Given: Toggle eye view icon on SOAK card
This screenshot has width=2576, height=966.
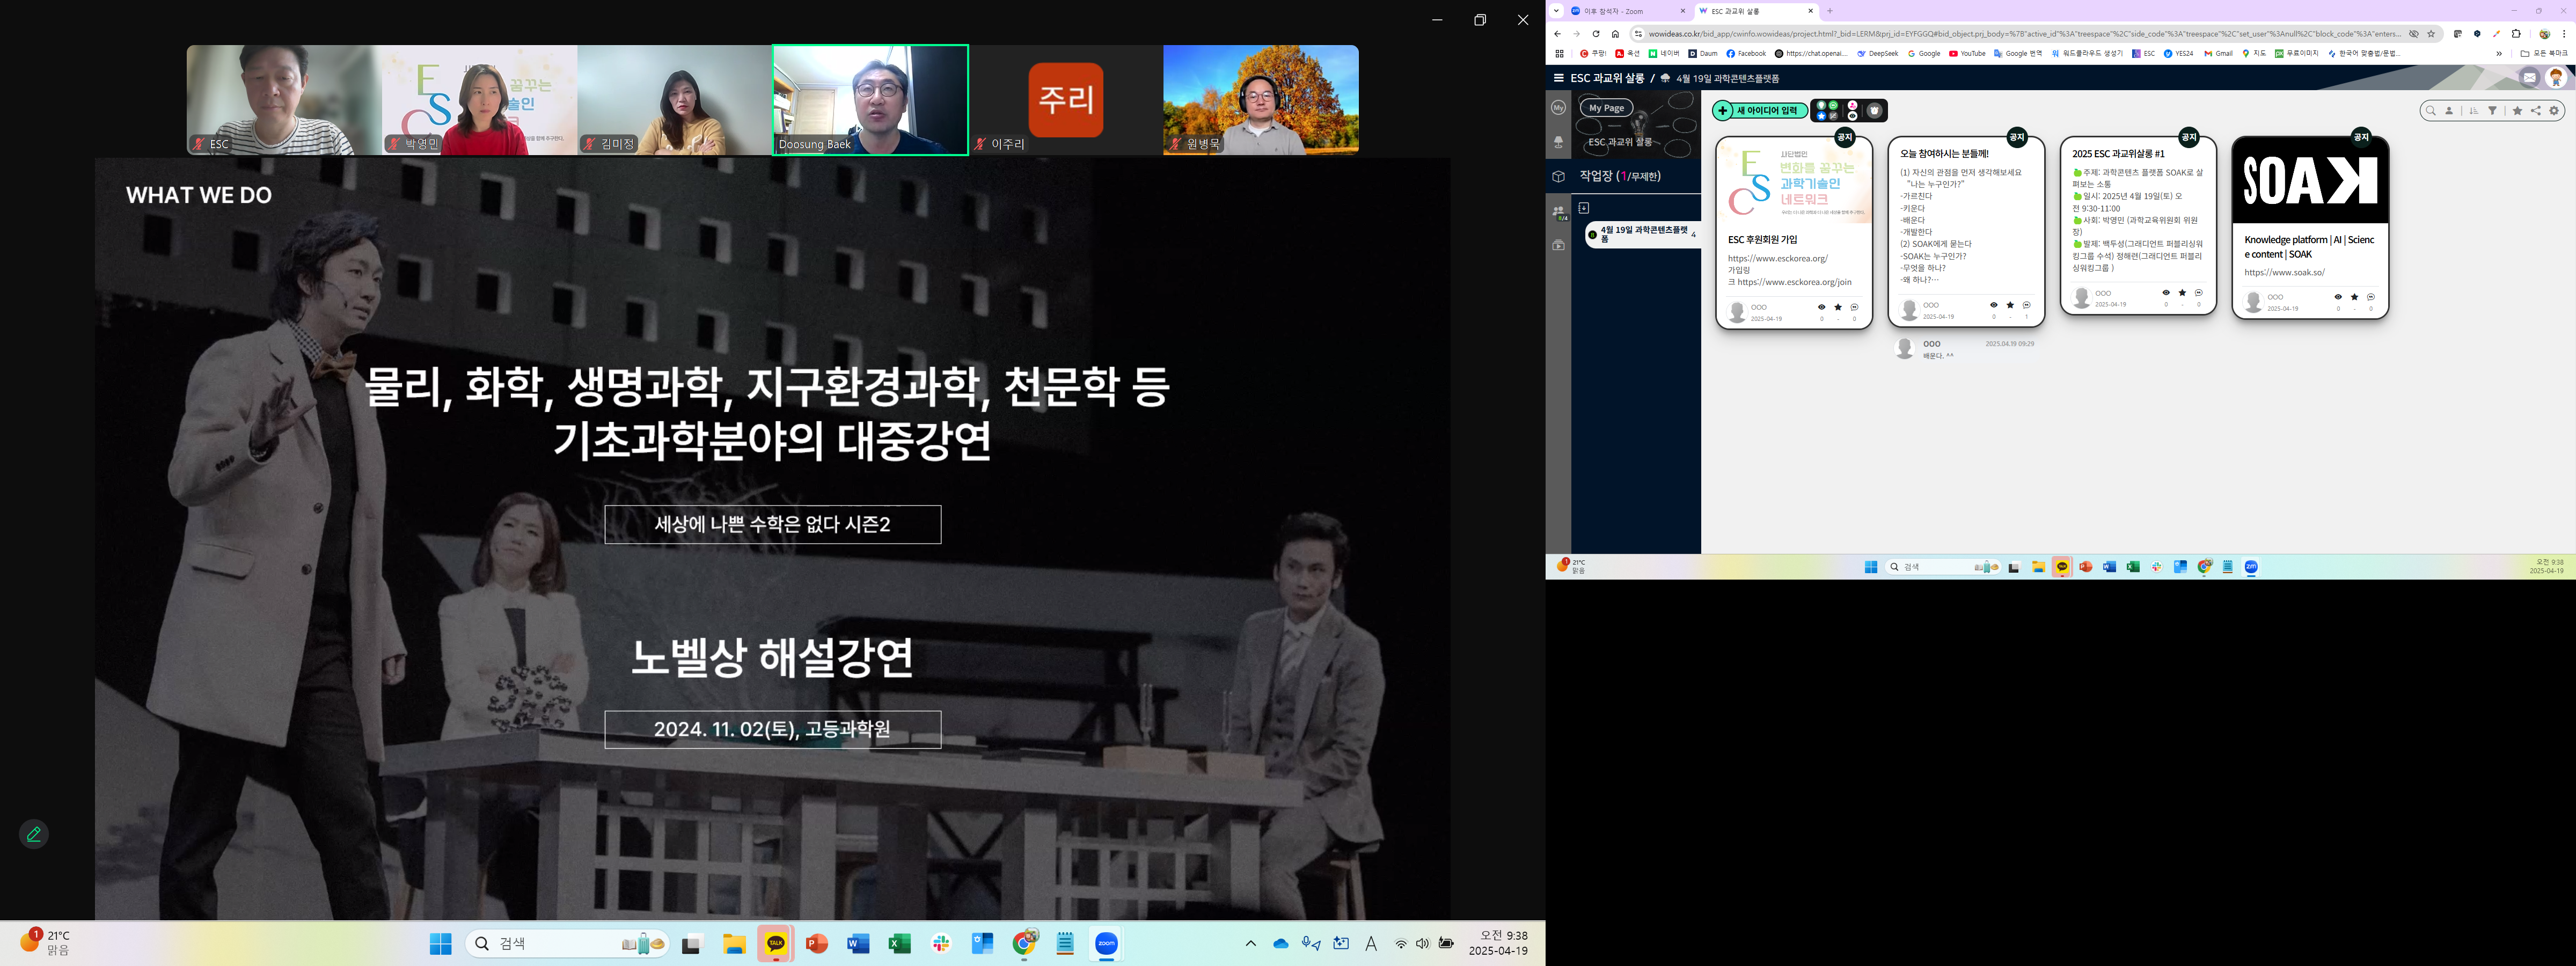Looking at the screenshot, I should (2338, 297).
